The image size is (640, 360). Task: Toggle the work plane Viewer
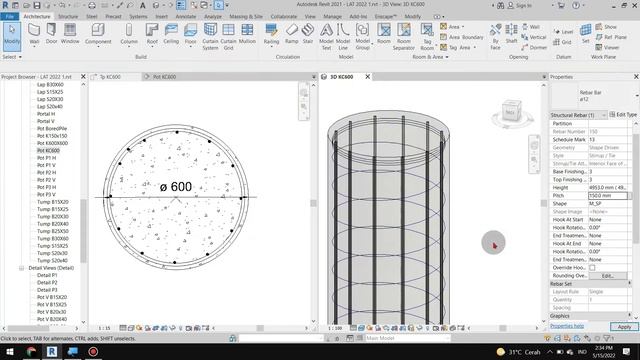607,47
